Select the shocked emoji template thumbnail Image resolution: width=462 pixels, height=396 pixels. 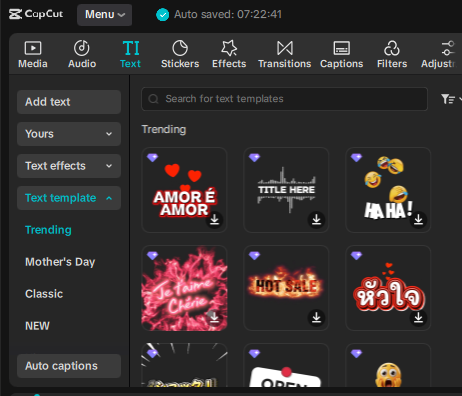tap(388, 365)
